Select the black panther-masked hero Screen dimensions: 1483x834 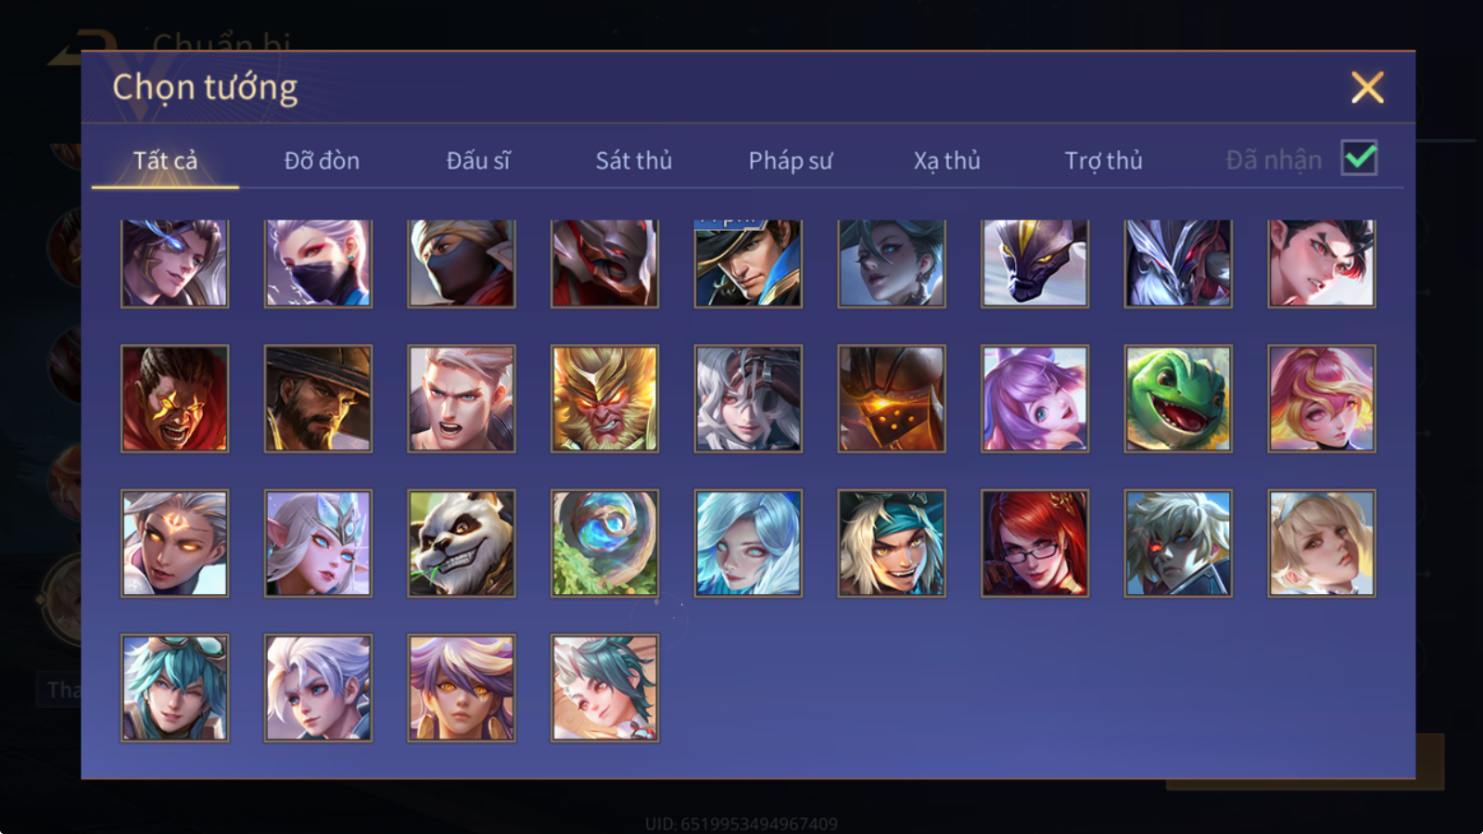point(1034,263)
